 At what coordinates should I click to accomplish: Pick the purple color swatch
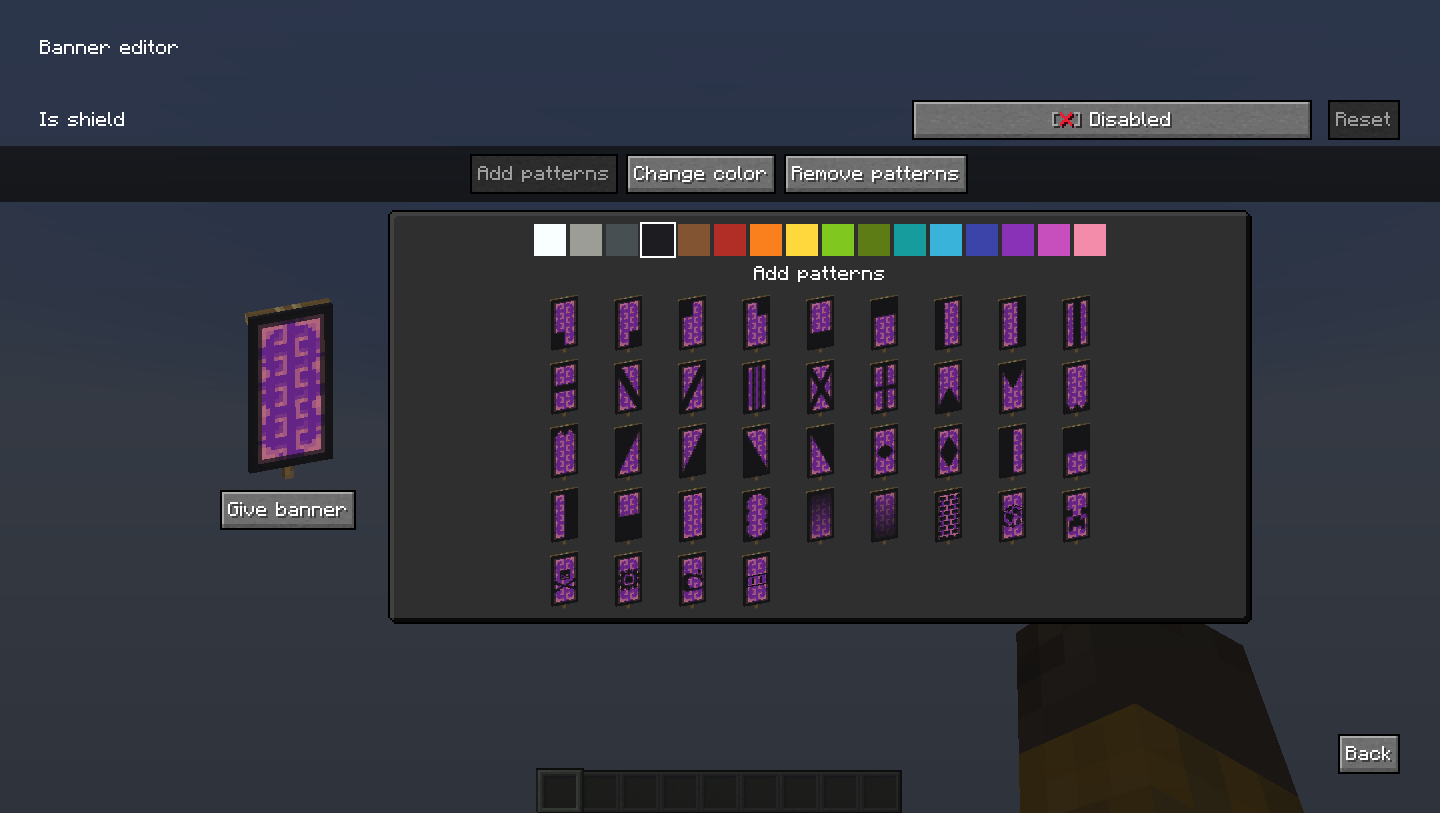(1018, 240)
